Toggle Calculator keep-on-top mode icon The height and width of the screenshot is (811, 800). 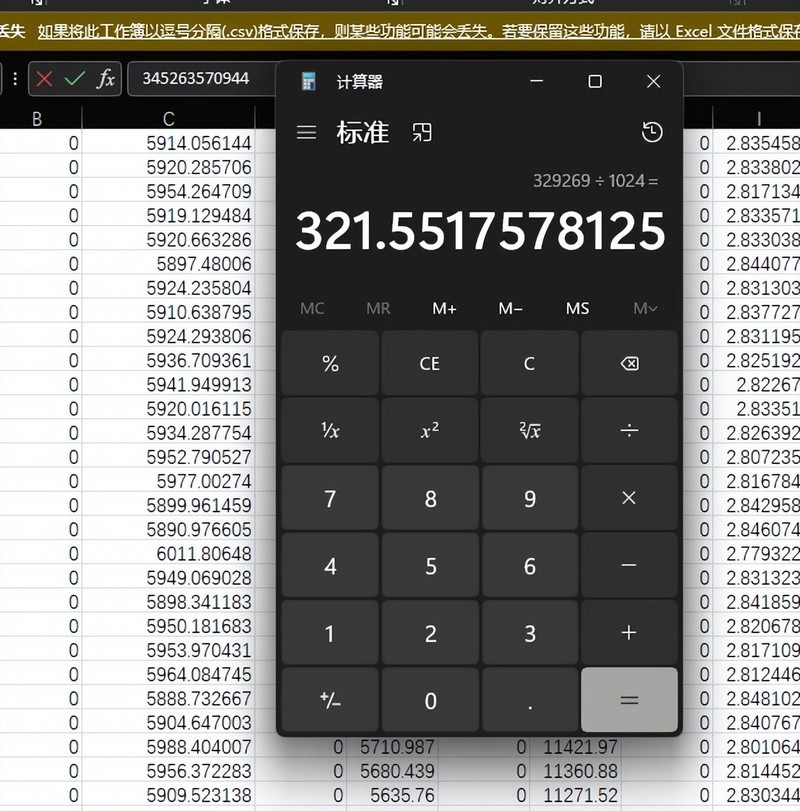coord(422,132)
